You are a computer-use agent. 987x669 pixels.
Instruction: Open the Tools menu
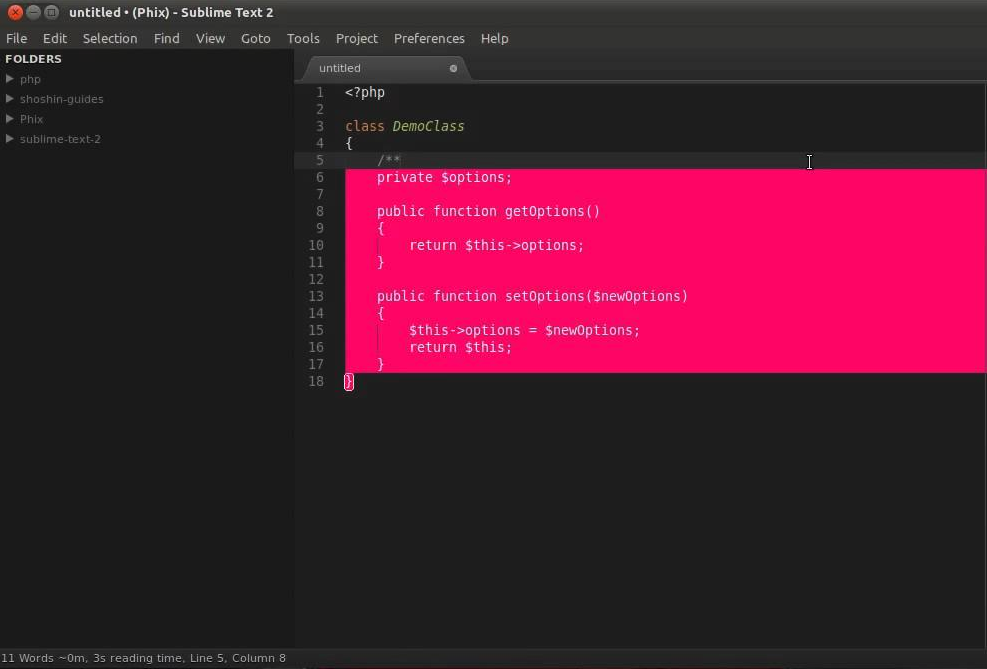(303, 38)
